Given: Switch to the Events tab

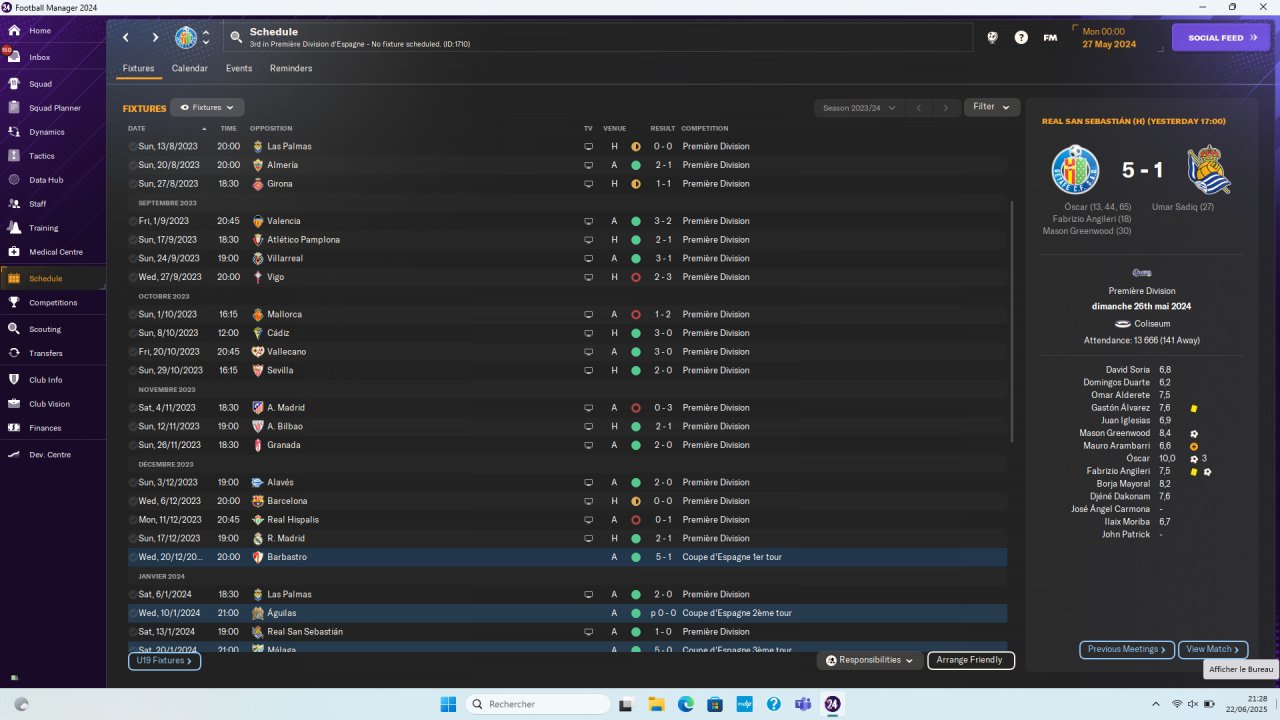Looking at the screenshot, I should 239,69.
